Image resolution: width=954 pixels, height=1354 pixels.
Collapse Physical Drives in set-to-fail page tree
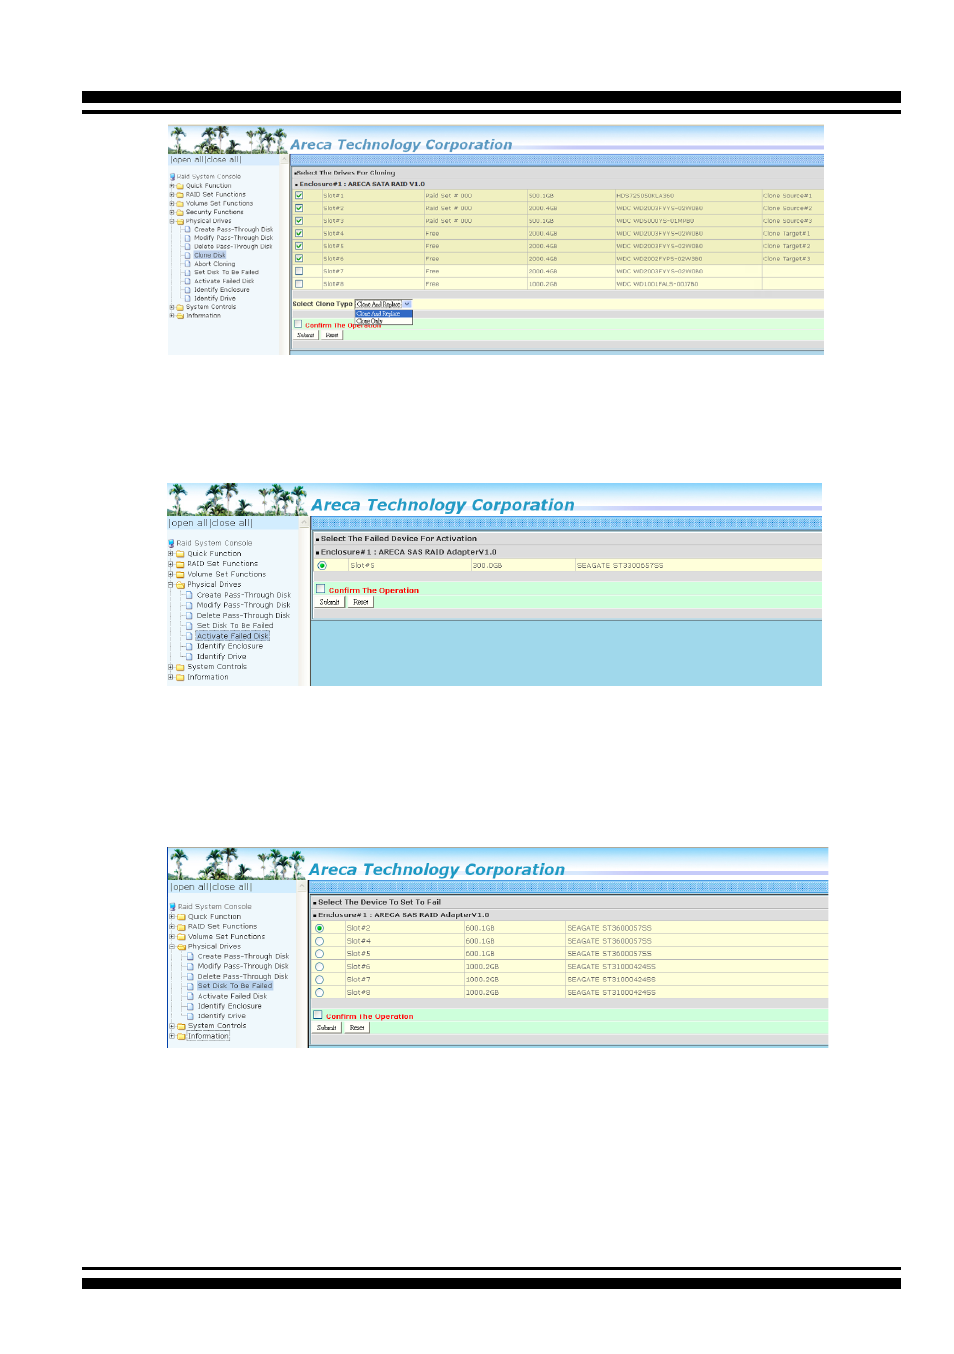(172, 946)
